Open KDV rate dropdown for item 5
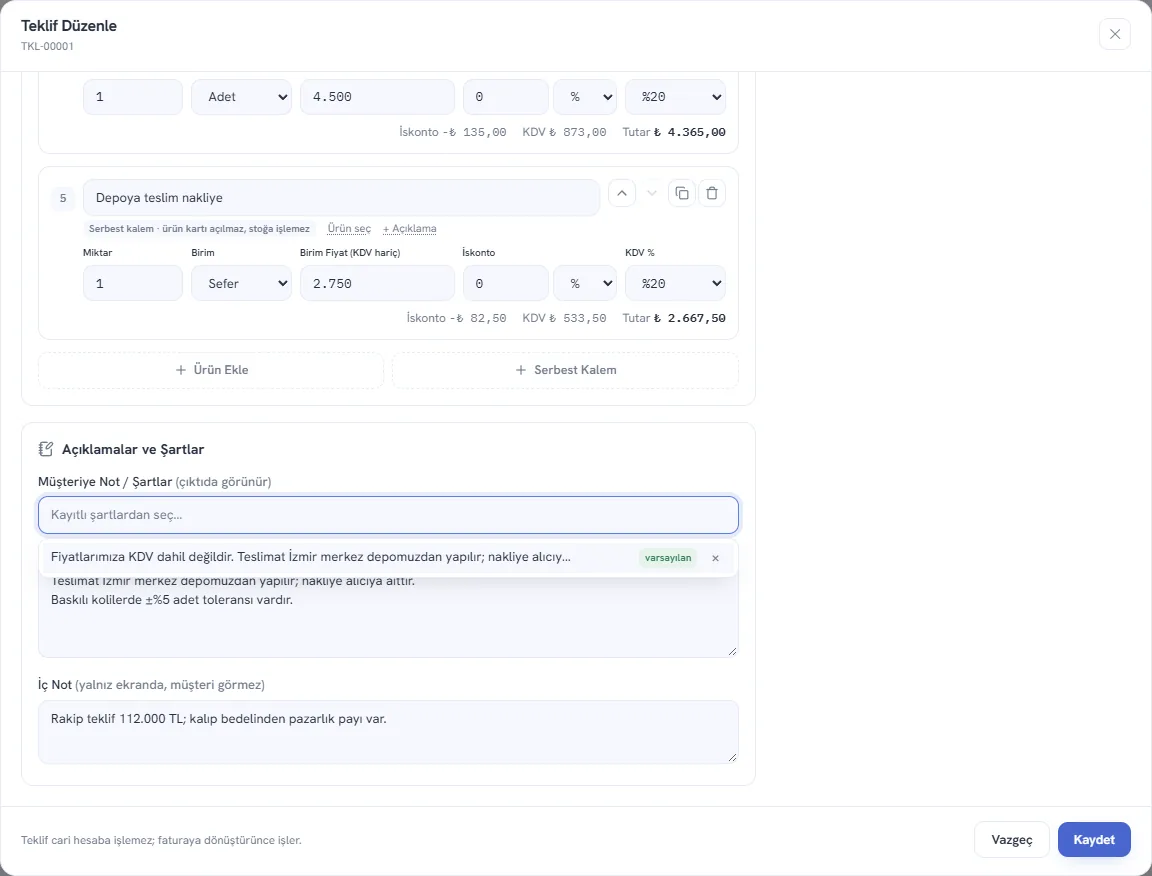The image size is (1152, 876). pos(675,284)
